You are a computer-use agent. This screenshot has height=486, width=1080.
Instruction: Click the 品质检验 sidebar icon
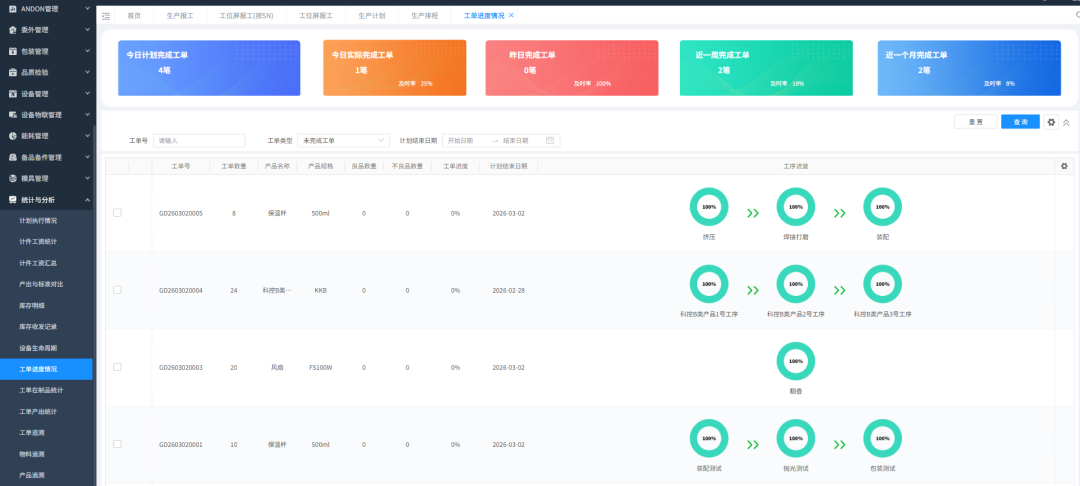(12, 72)
